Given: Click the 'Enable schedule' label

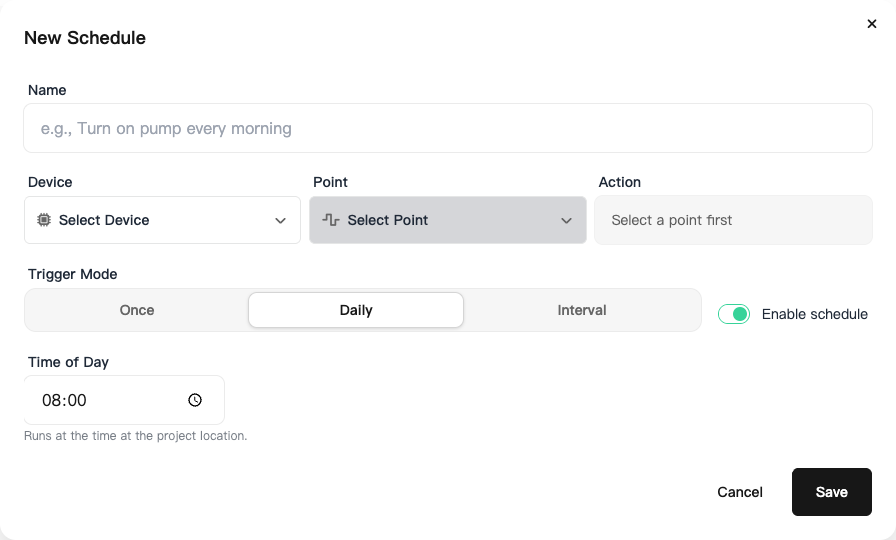Looking at the screenshot, I should point(815,314).
